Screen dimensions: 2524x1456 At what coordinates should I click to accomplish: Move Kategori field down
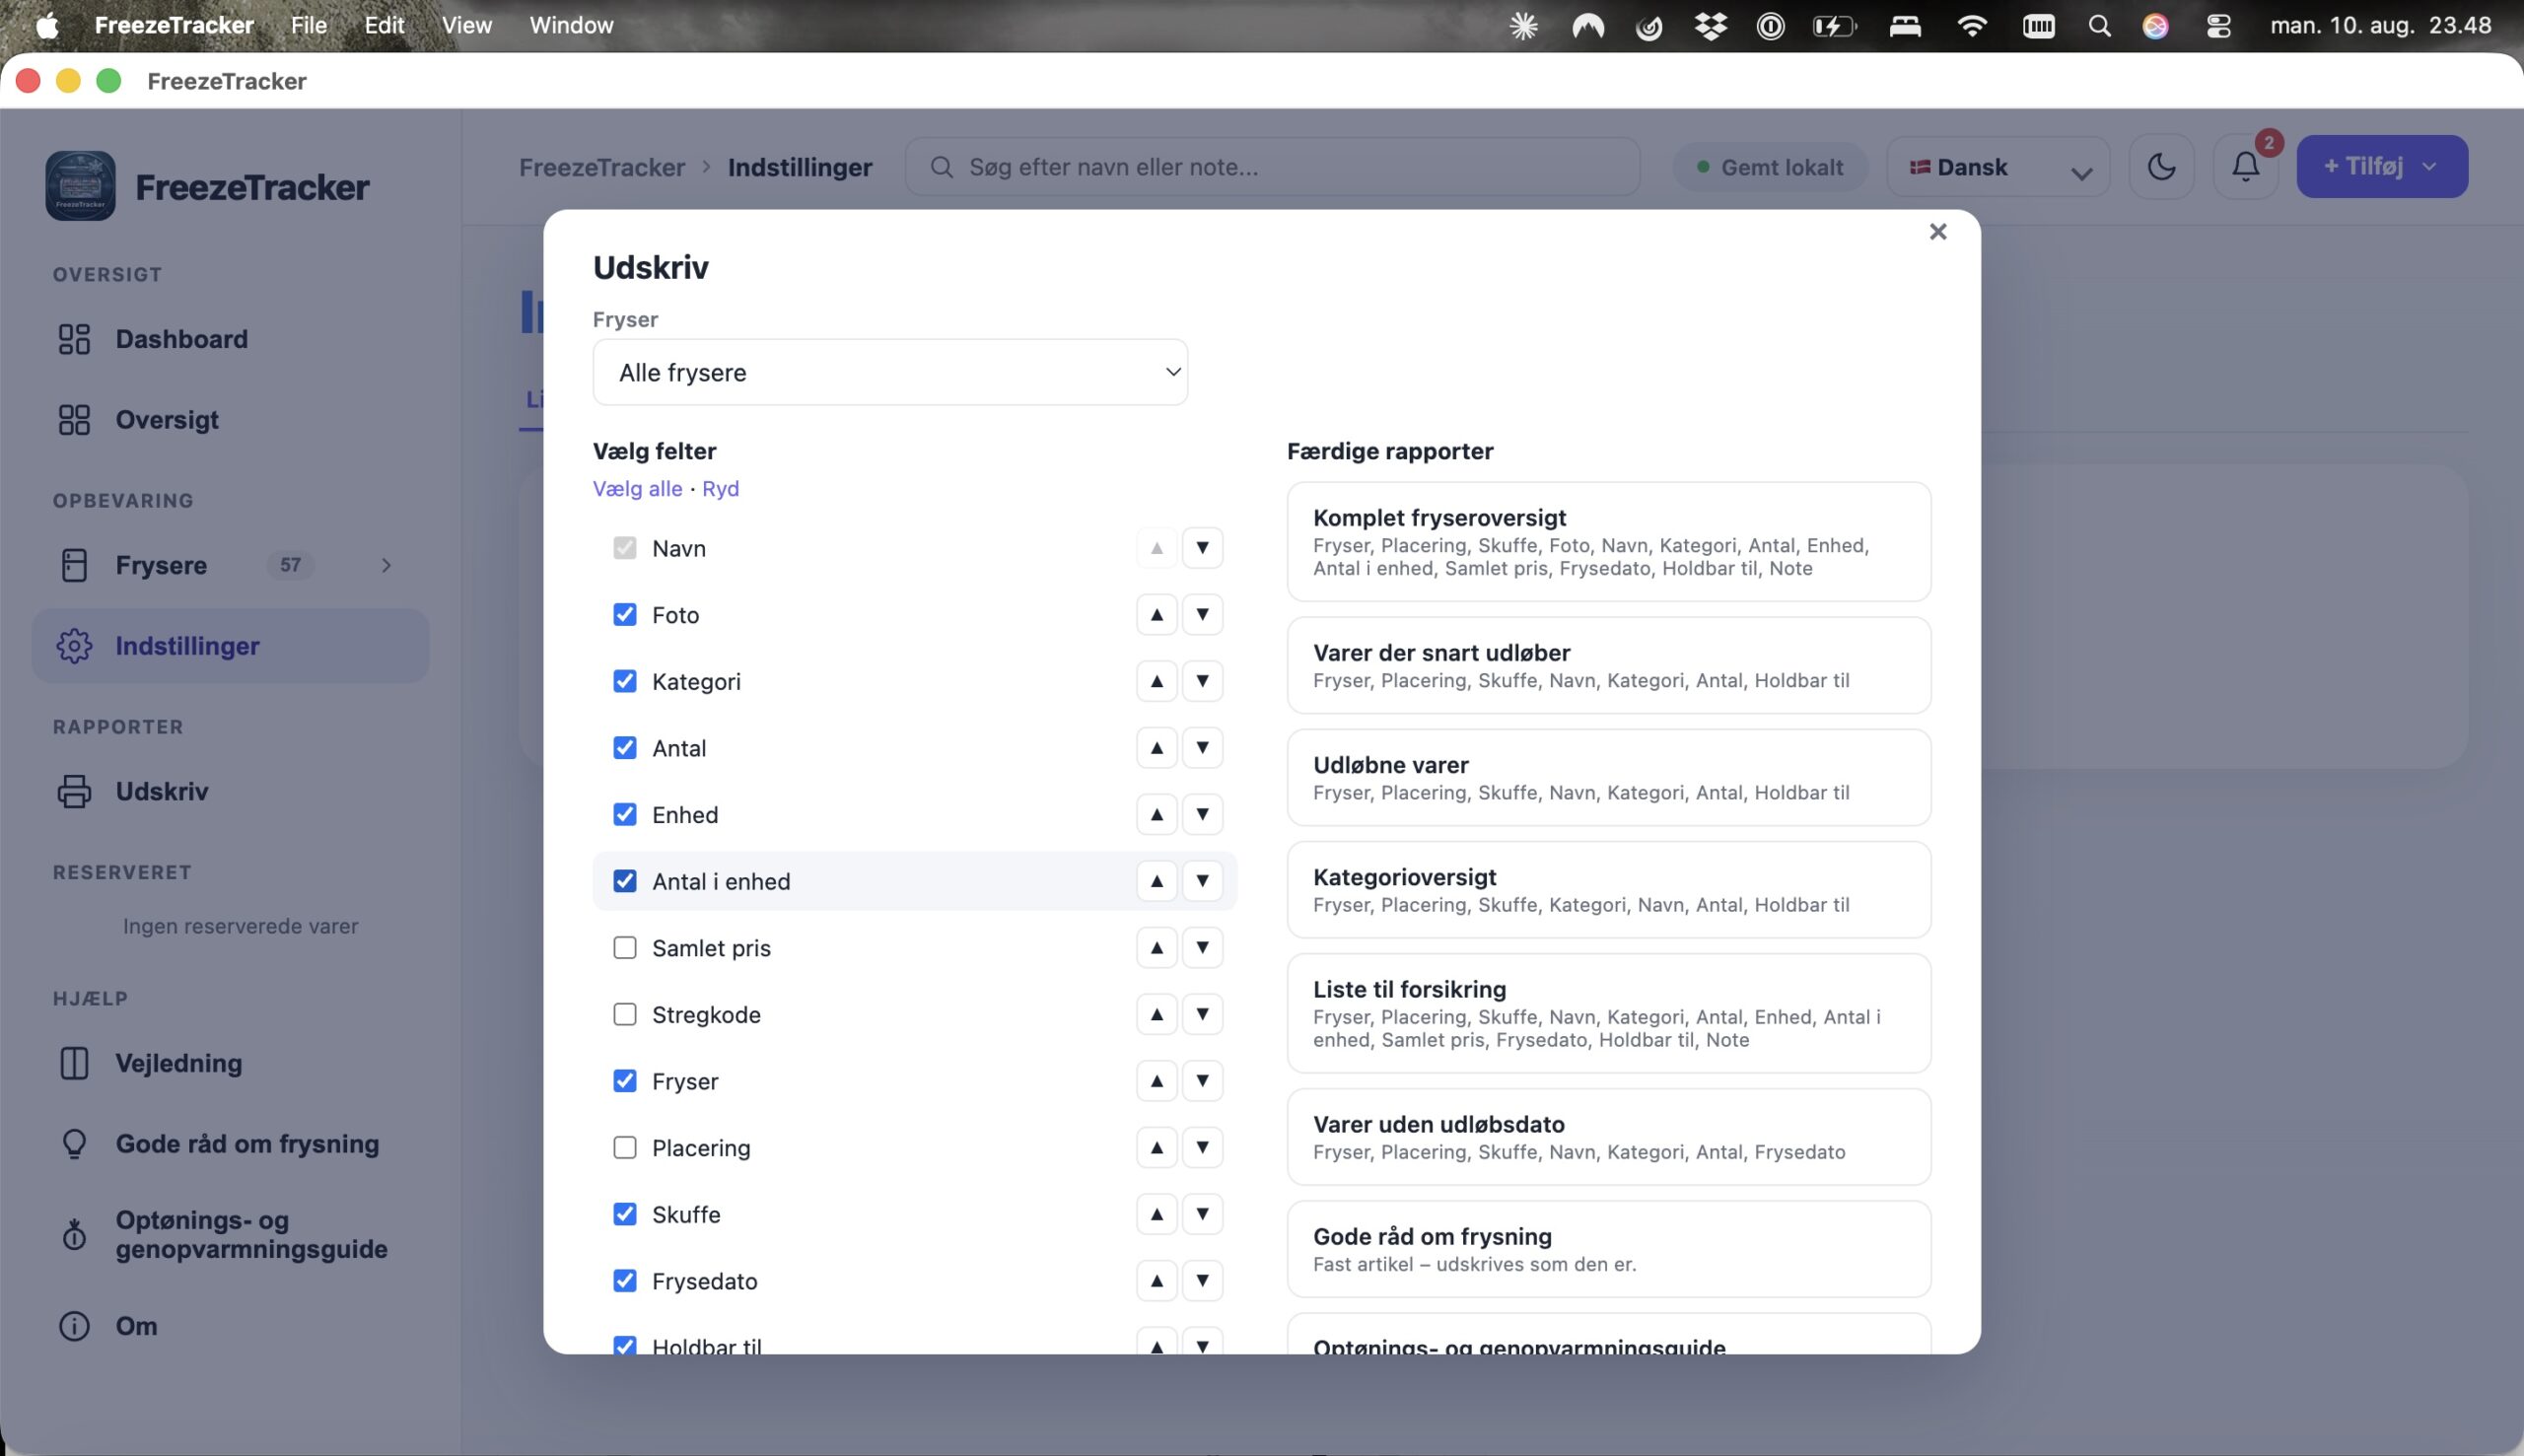1202,681
